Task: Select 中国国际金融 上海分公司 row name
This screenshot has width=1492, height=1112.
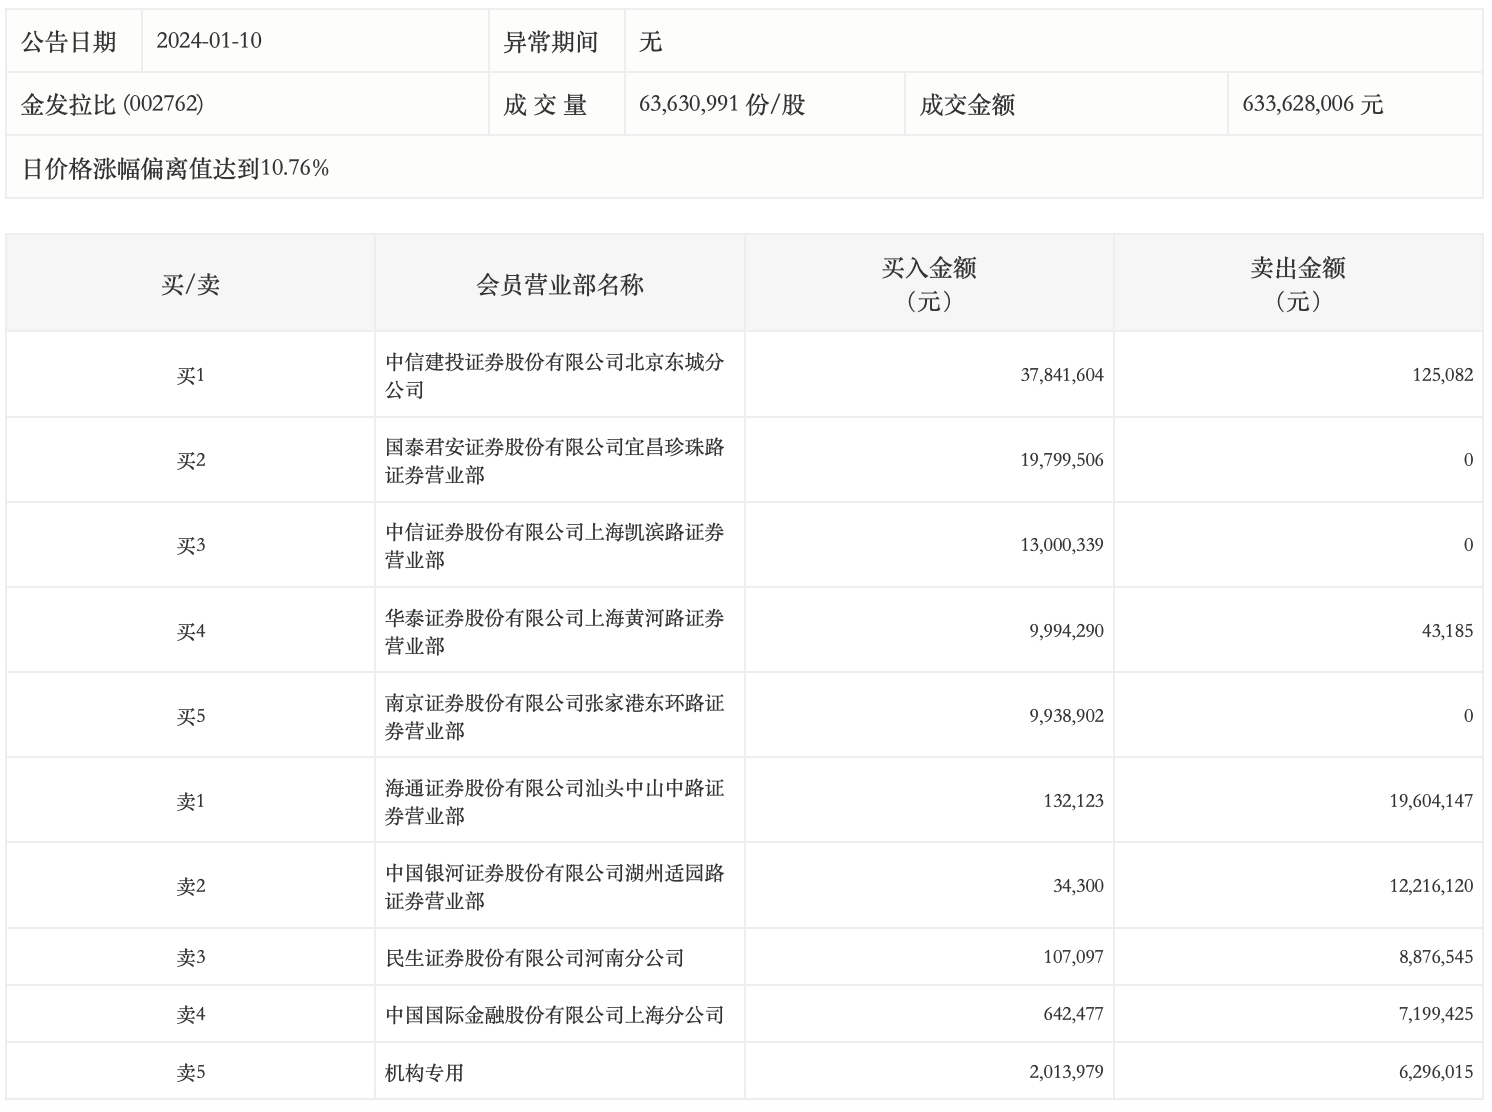Action: pyautogui.click(x=554, y=1015)
